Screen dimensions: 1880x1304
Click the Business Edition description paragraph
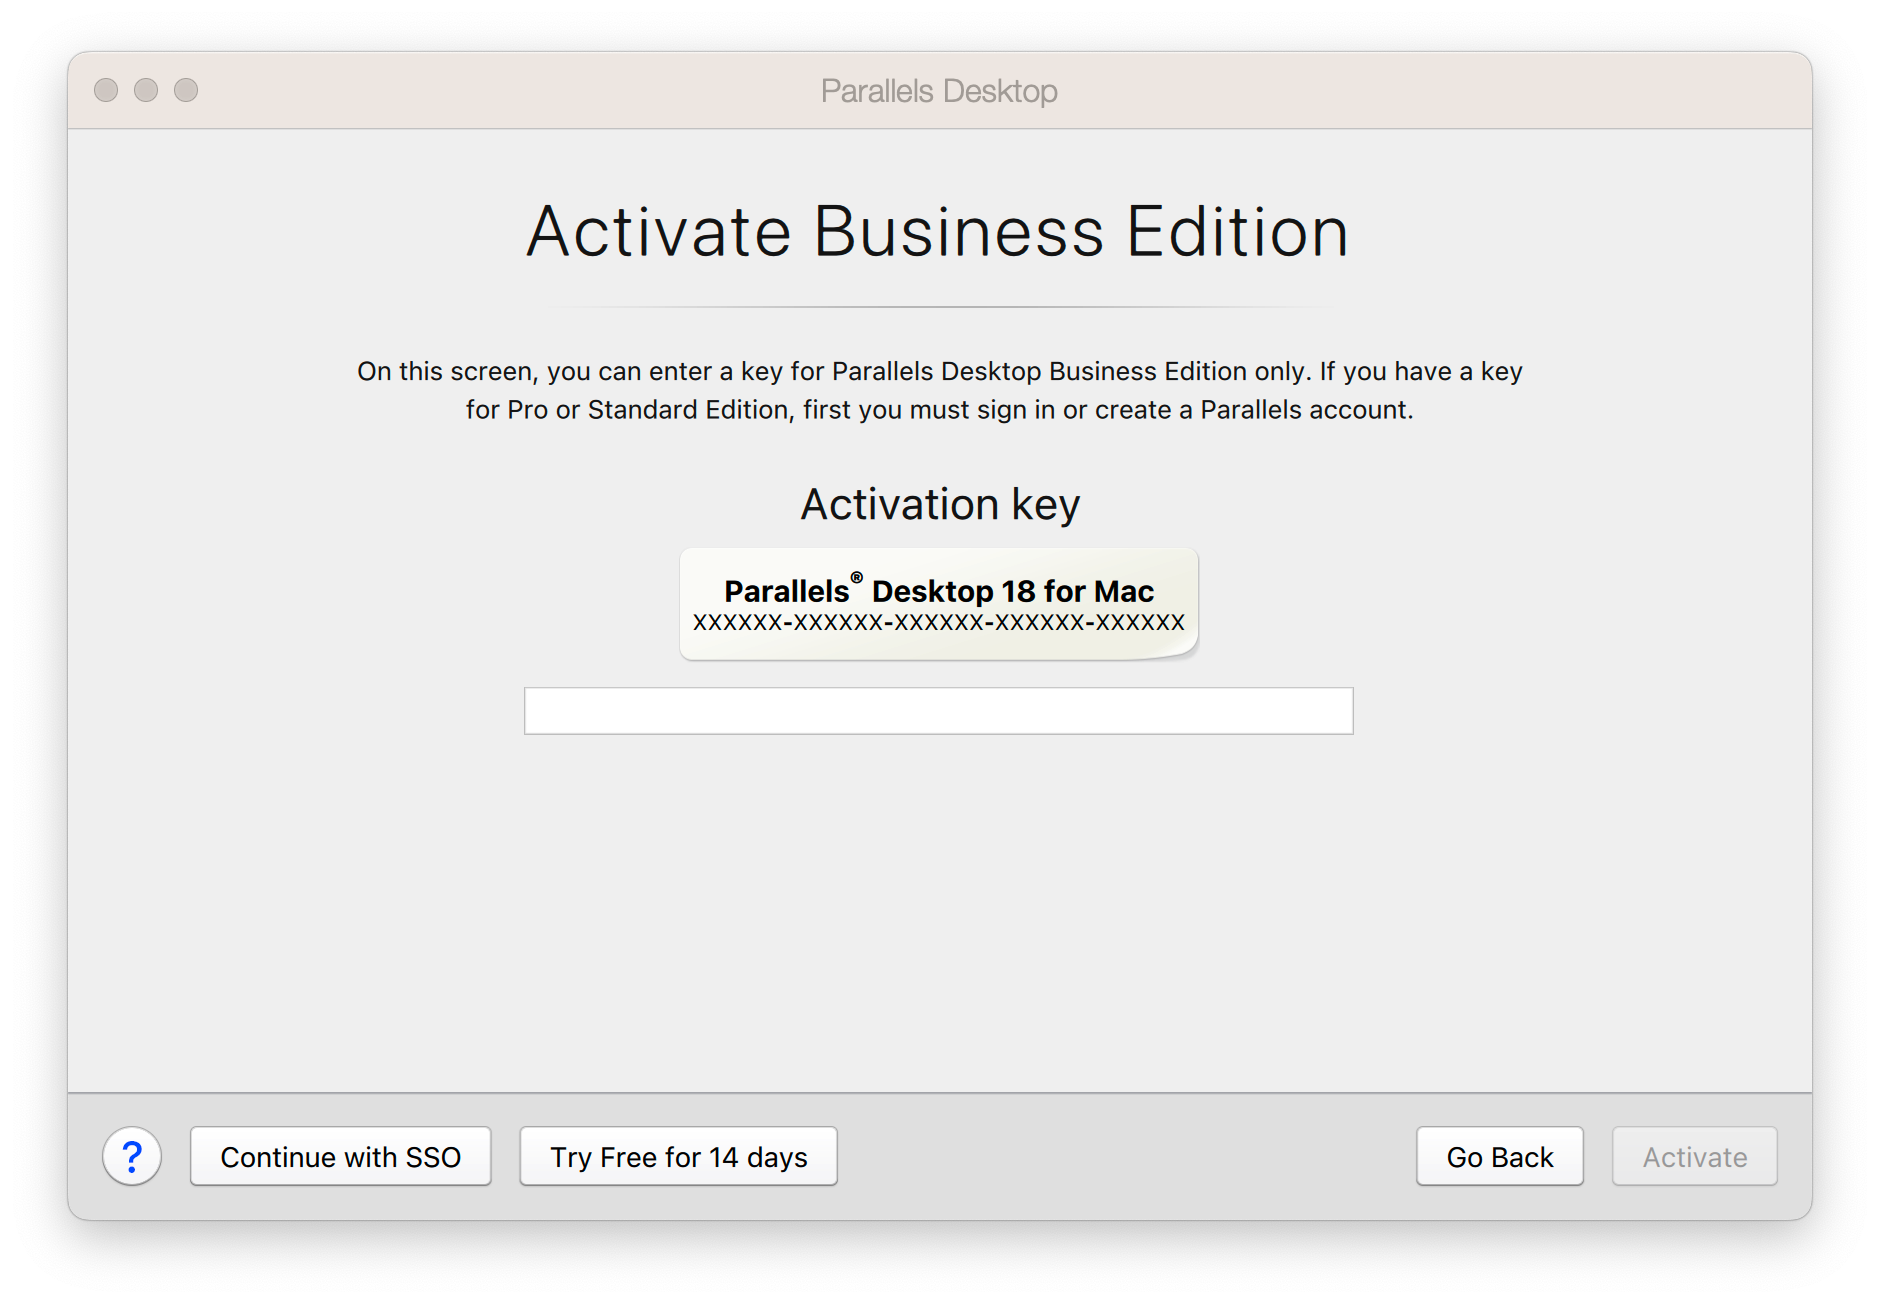(938, 390)
